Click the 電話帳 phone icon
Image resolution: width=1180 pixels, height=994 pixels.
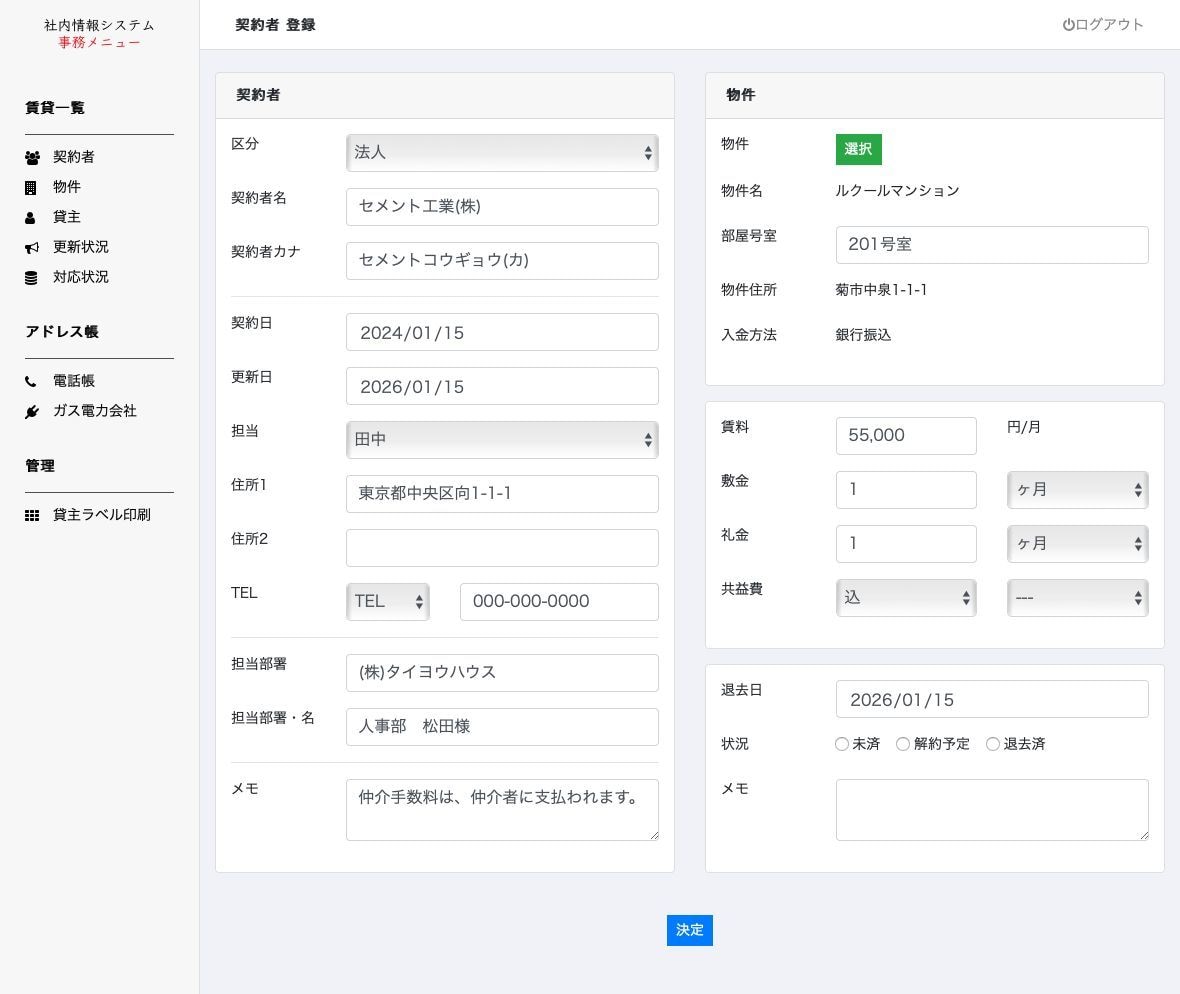(x=30, y=381)
